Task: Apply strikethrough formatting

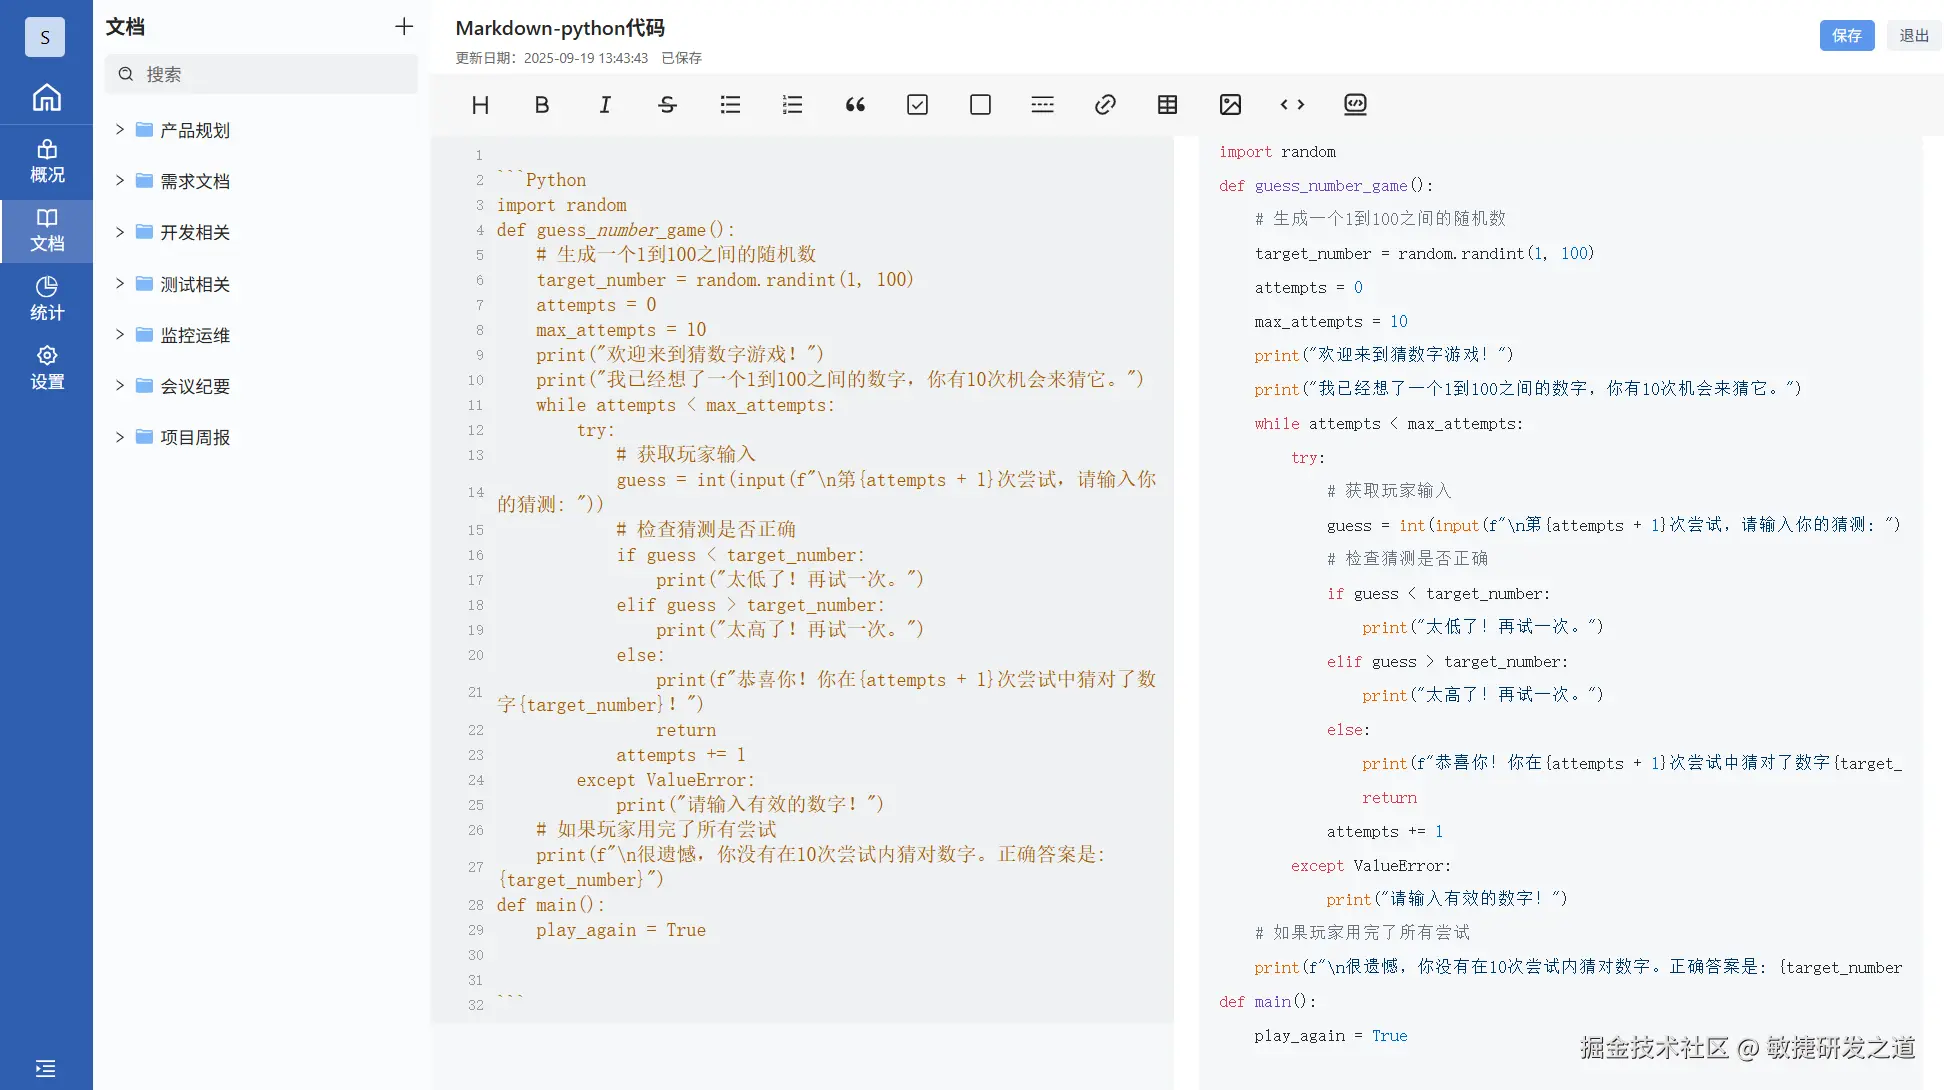Action: coord(667,105)
